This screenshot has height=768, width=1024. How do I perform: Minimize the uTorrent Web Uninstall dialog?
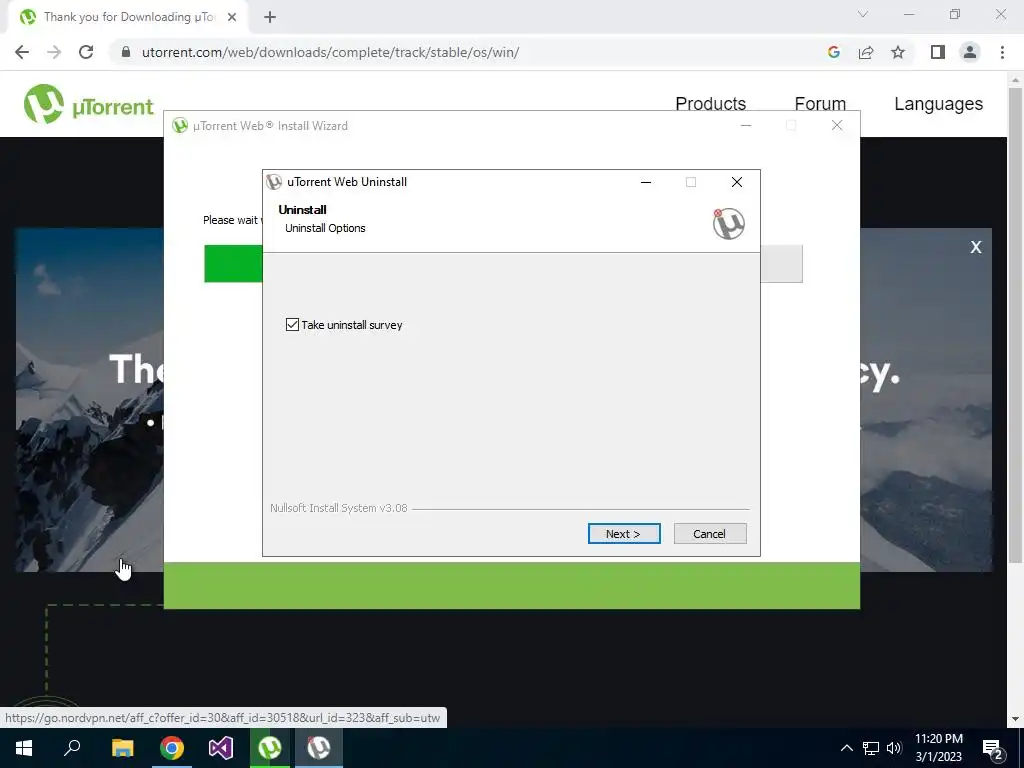646,182
